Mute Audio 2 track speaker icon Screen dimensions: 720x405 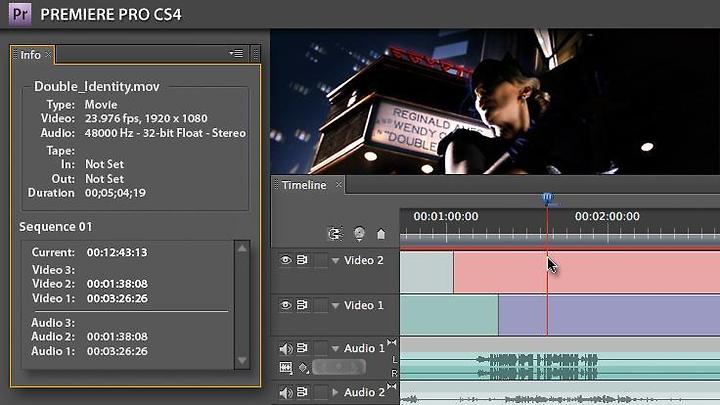[x=286, y=393]
